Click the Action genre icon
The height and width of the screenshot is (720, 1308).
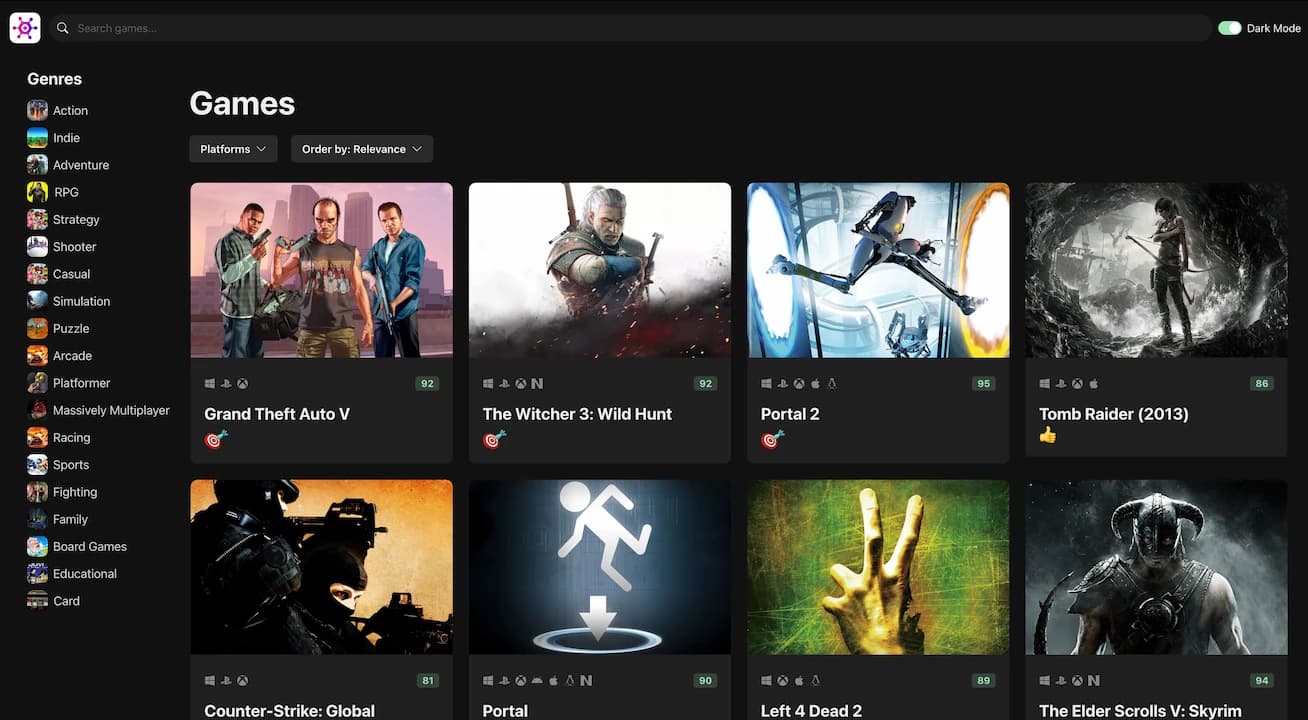[37, 110]
